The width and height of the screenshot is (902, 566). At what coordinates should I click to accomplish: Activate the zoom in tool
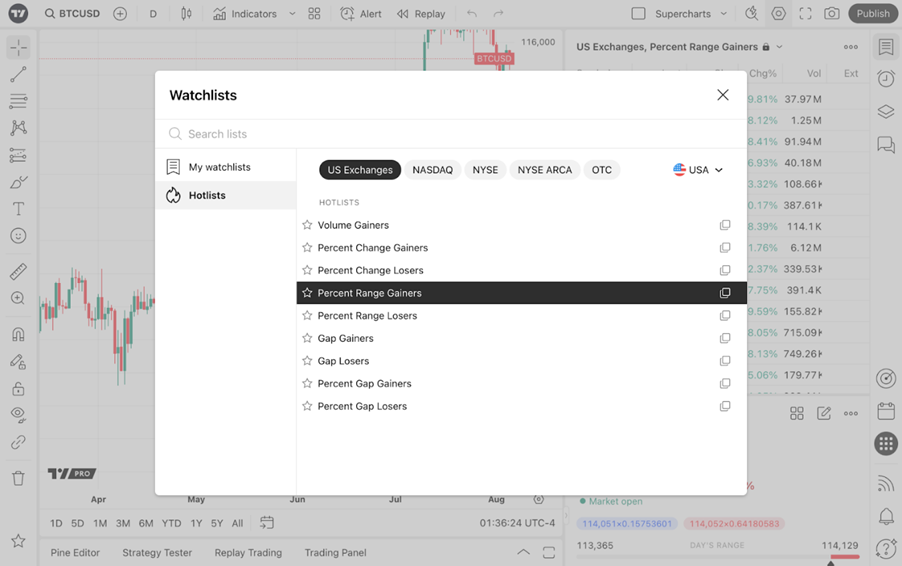[x=18, y=298]
